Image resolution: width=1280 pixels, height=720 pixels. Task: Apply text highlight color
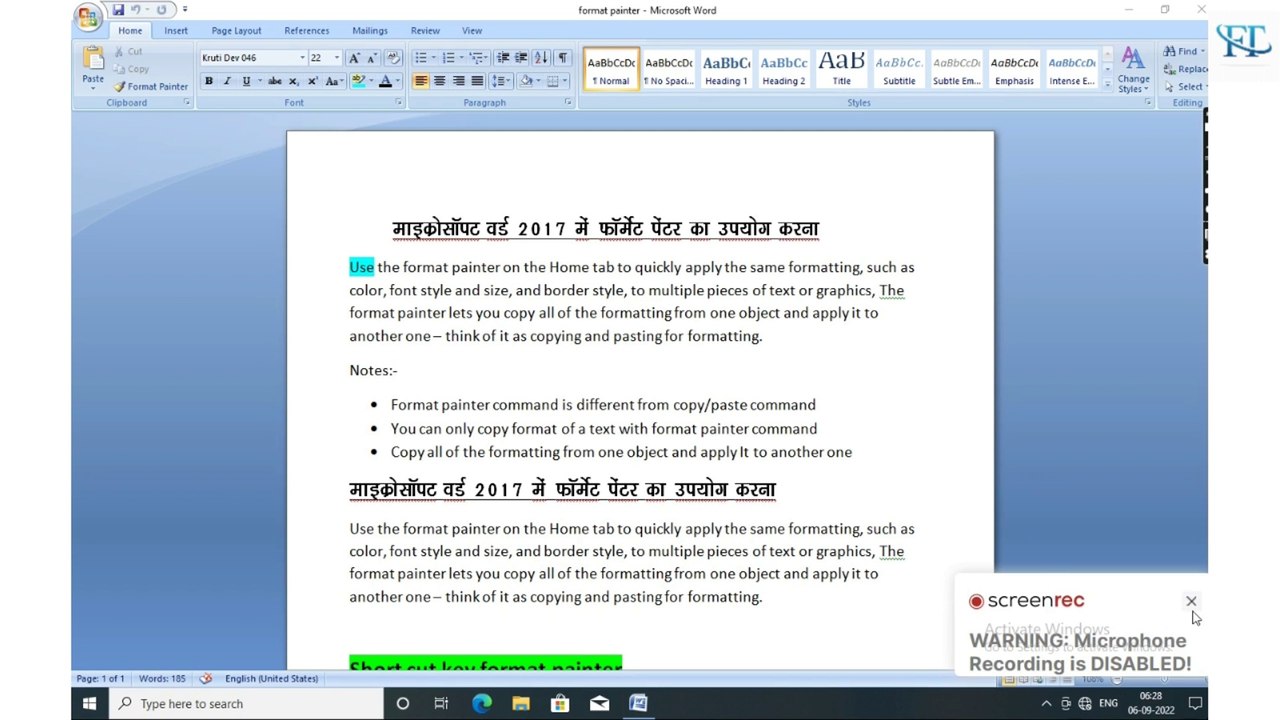coord(358,81)
